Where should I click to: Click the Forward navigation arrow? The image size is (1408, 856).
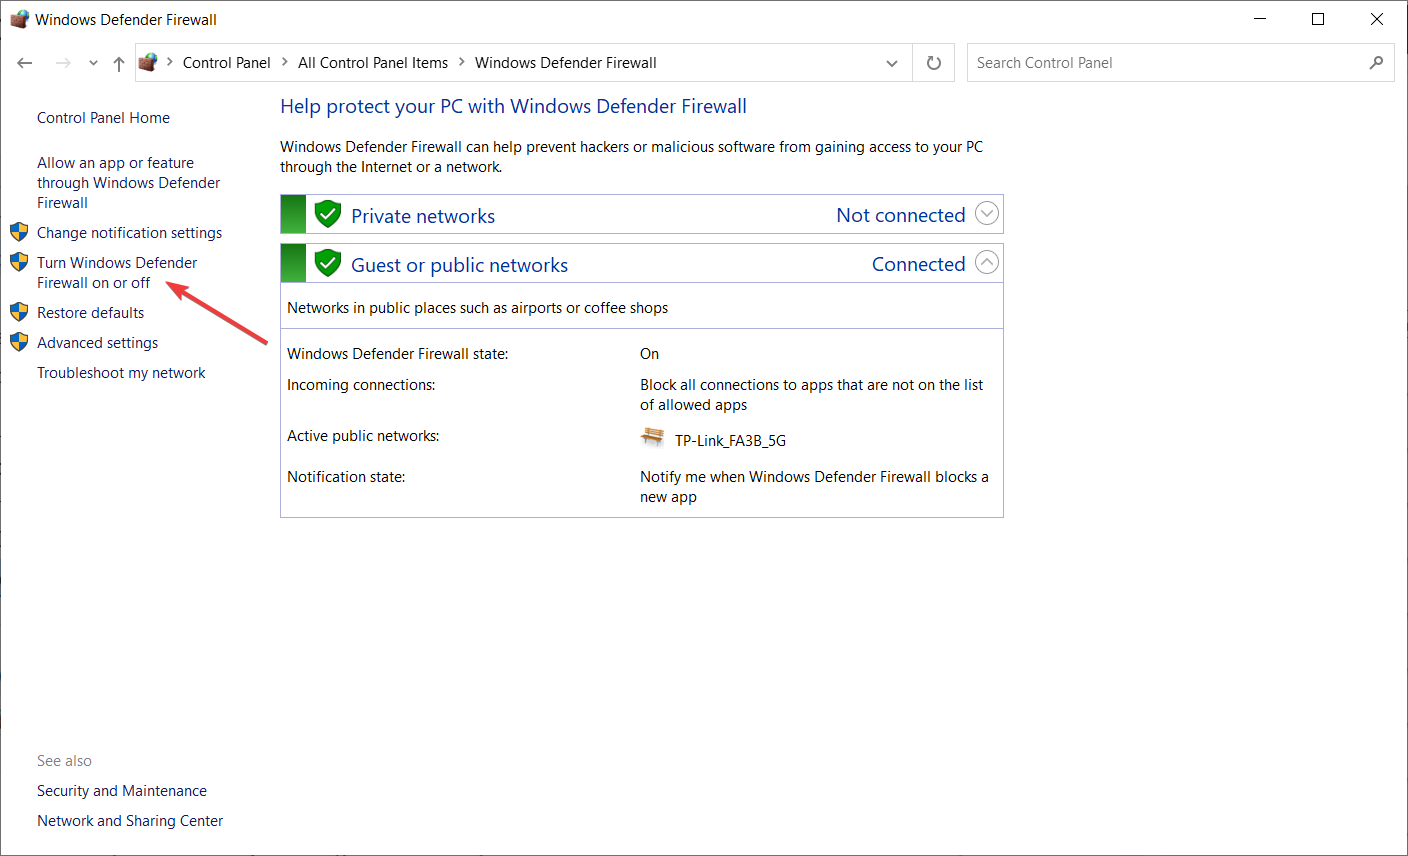click(x=63, y=63)
